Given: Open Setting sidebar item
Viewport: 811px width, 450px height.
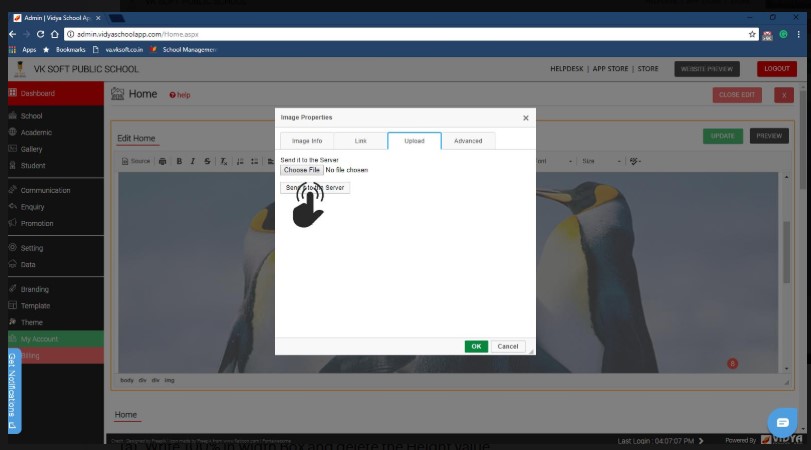Looking at the screenshot, I should 56,248.
